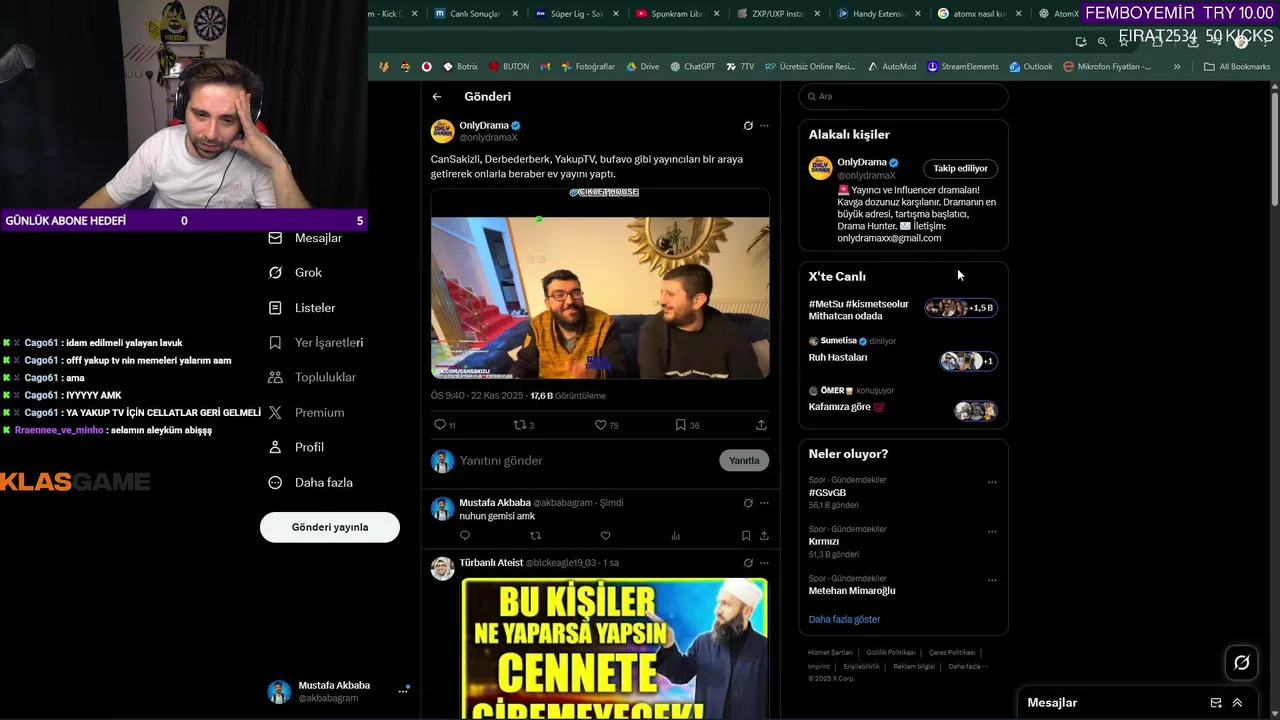The image size is (1280, 720).
Task: Open StreamElements bookmark
Action: point(963,67)
